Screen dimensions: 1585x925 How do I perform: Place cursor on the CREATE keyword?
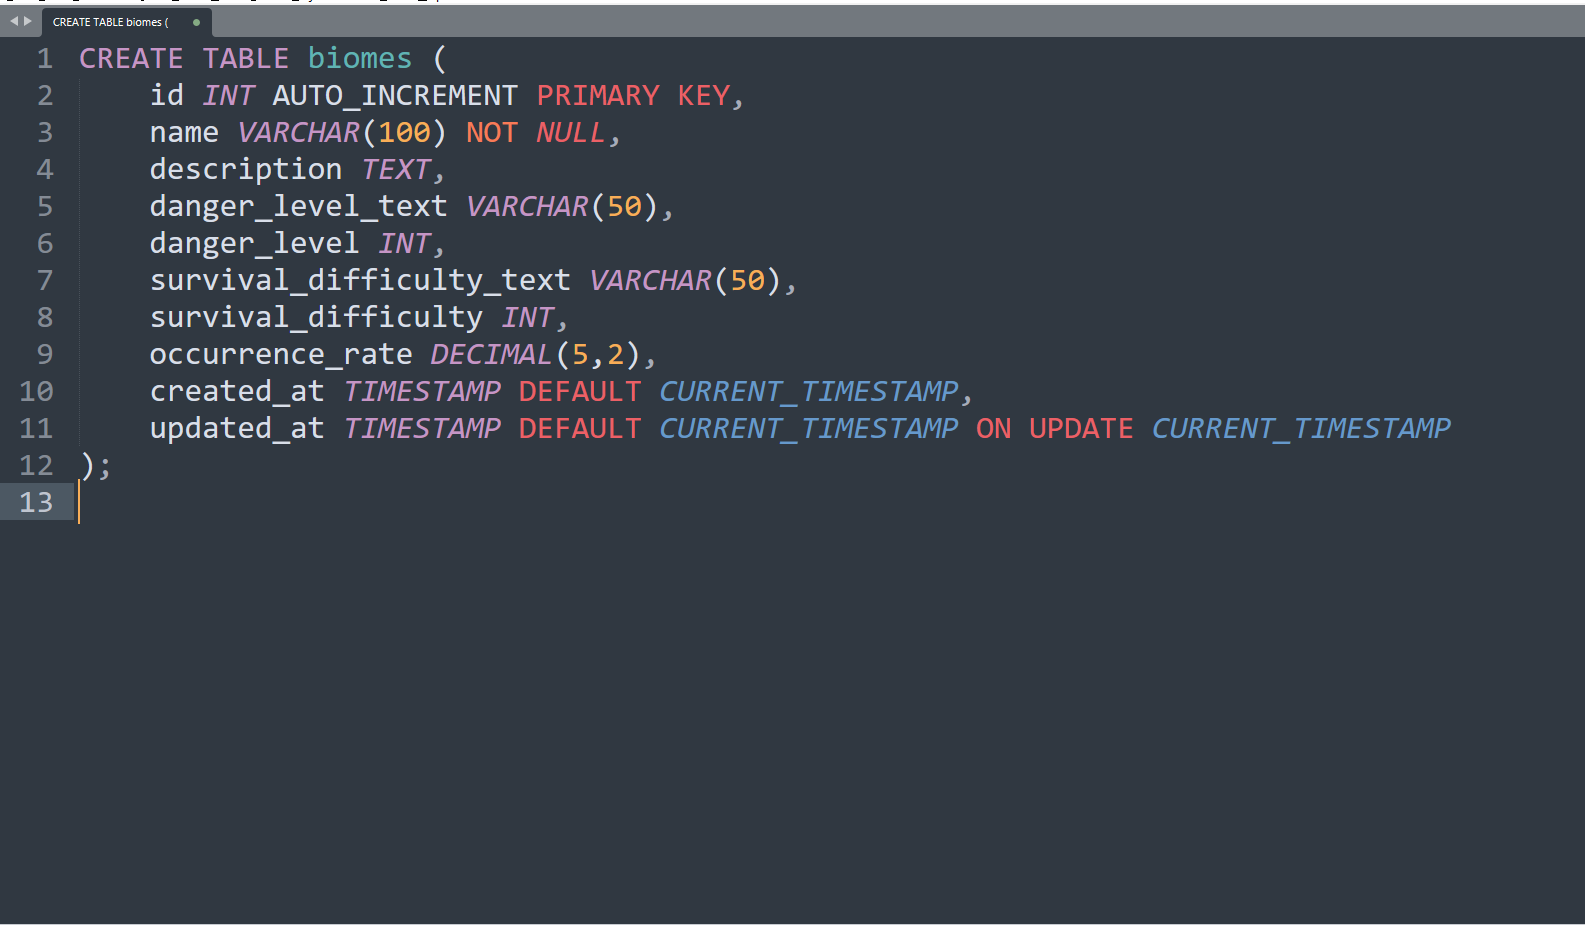point(131,59)
